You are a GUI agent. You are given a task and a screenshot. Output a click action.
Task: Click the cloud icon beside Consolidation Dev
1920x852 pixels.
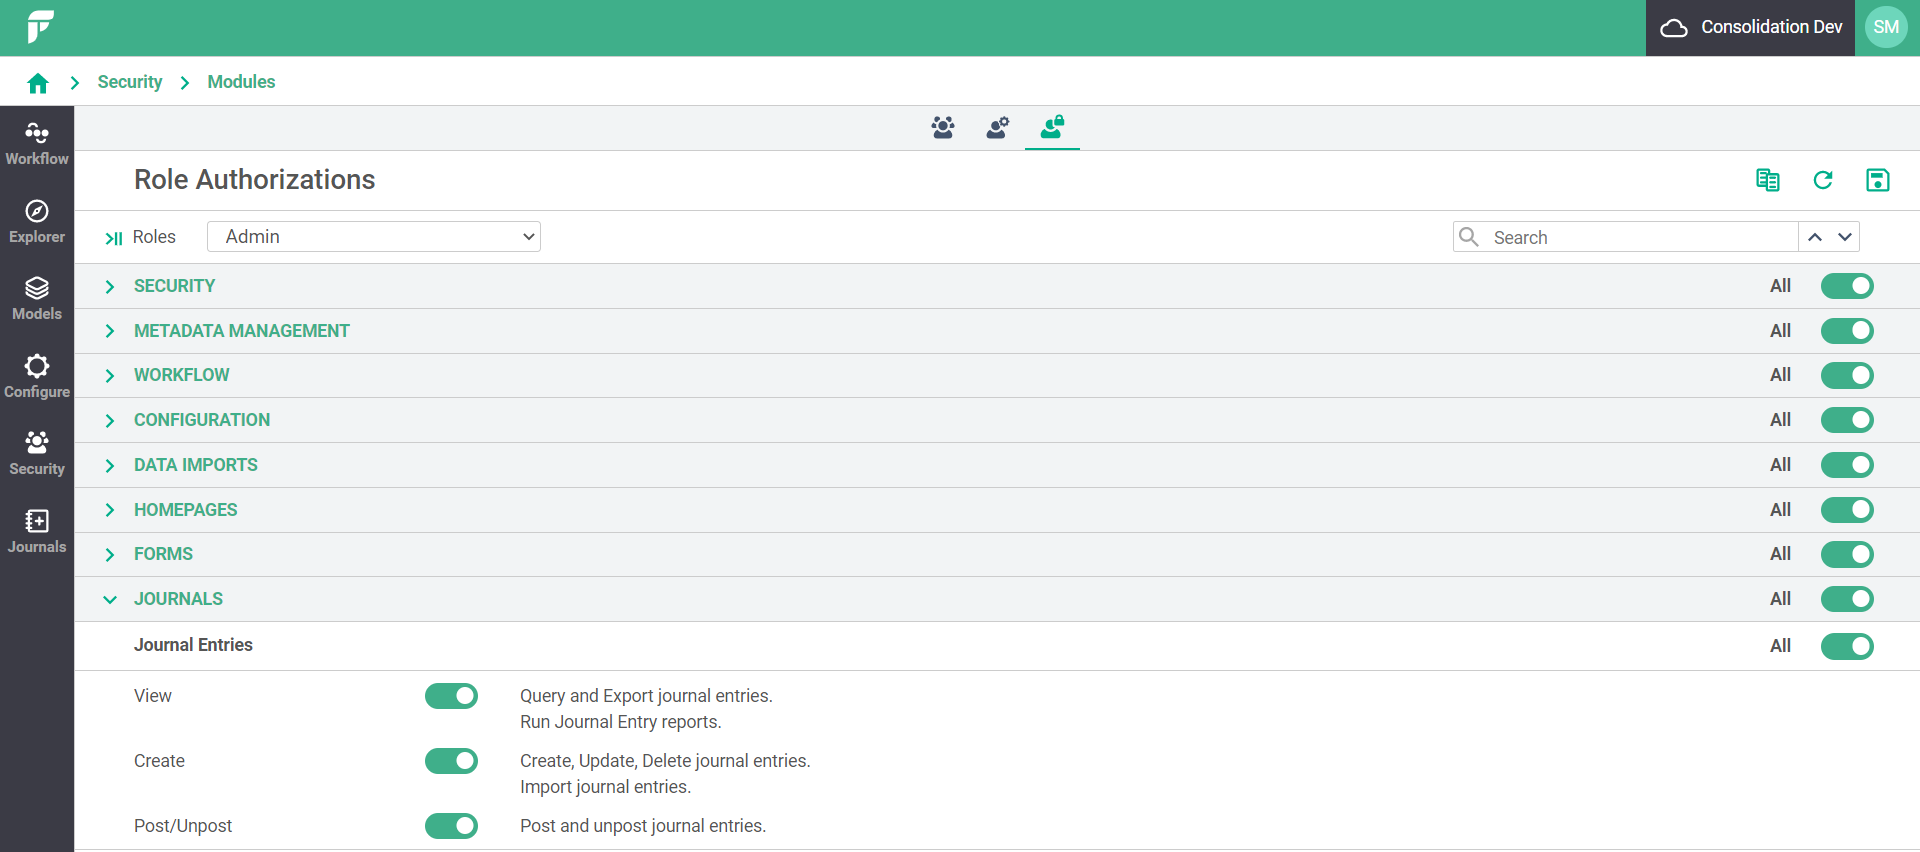click(1674, 28)
